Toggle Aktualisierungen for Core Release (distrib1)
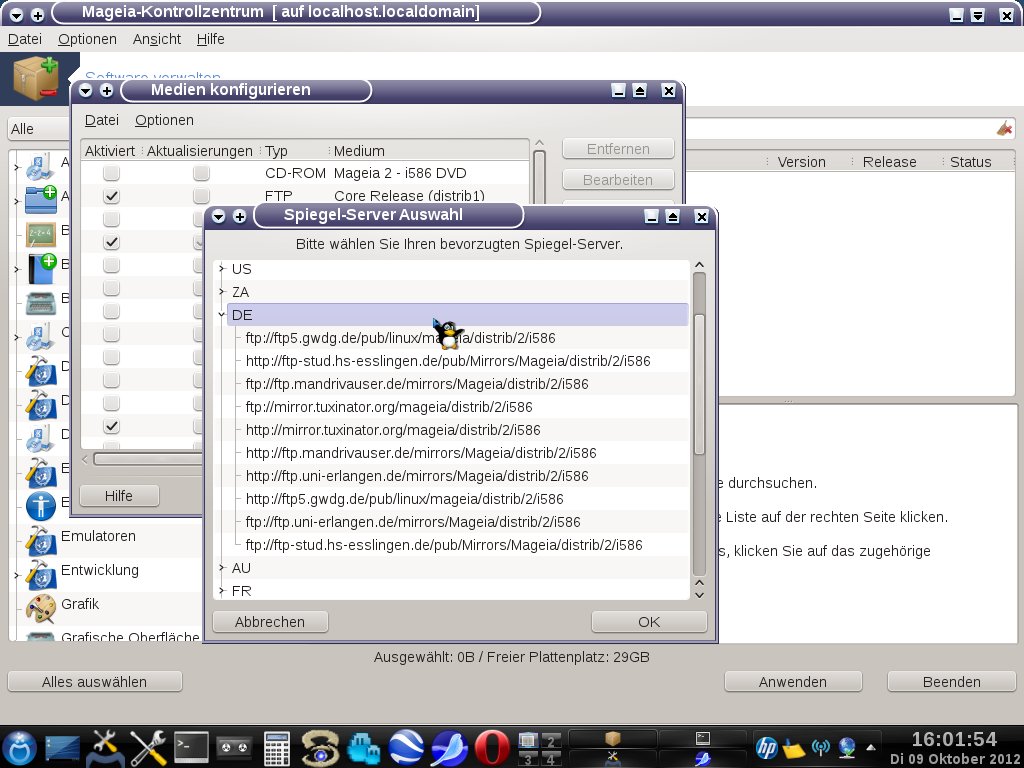The width and height of the screenshot is (1024, 768). (201, 196)
